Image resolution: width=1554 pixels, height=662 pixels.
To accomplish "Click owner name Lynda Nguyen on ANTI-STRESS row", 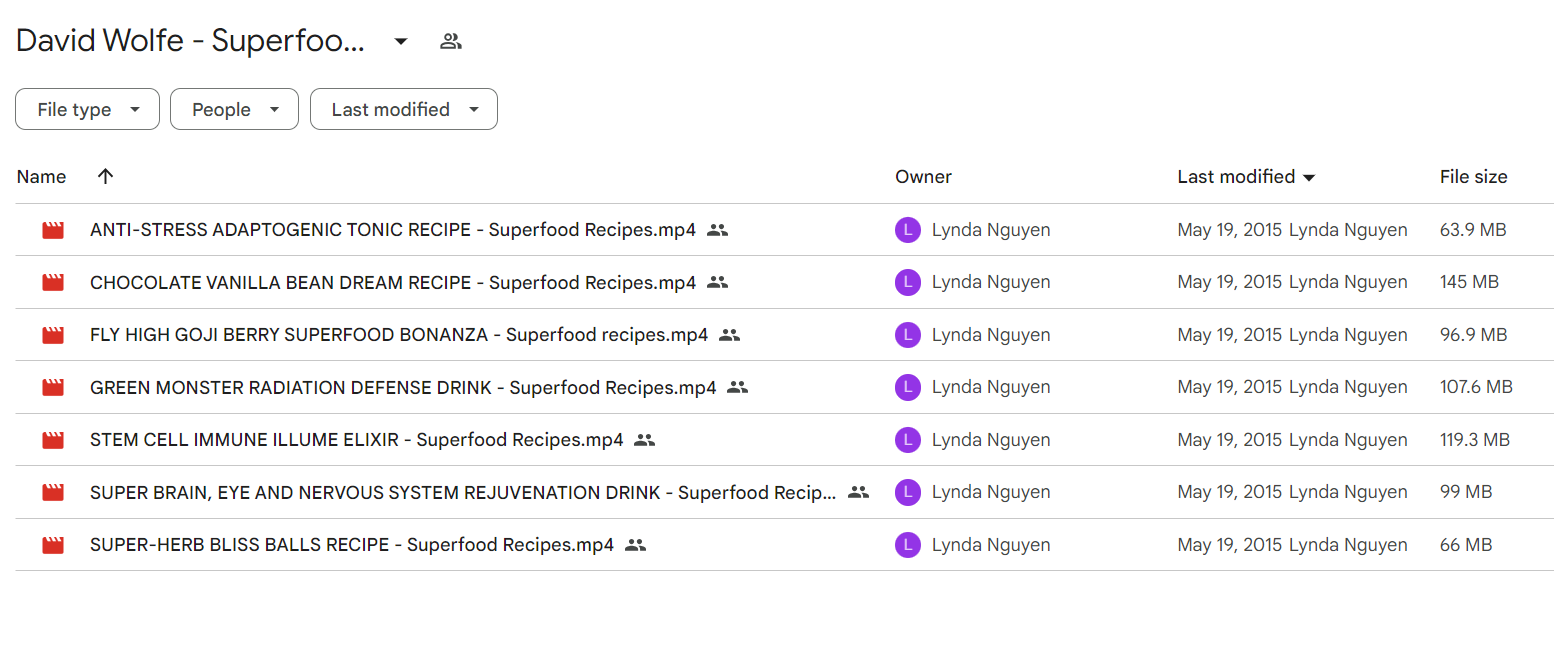I will click(x=991, y=230).
